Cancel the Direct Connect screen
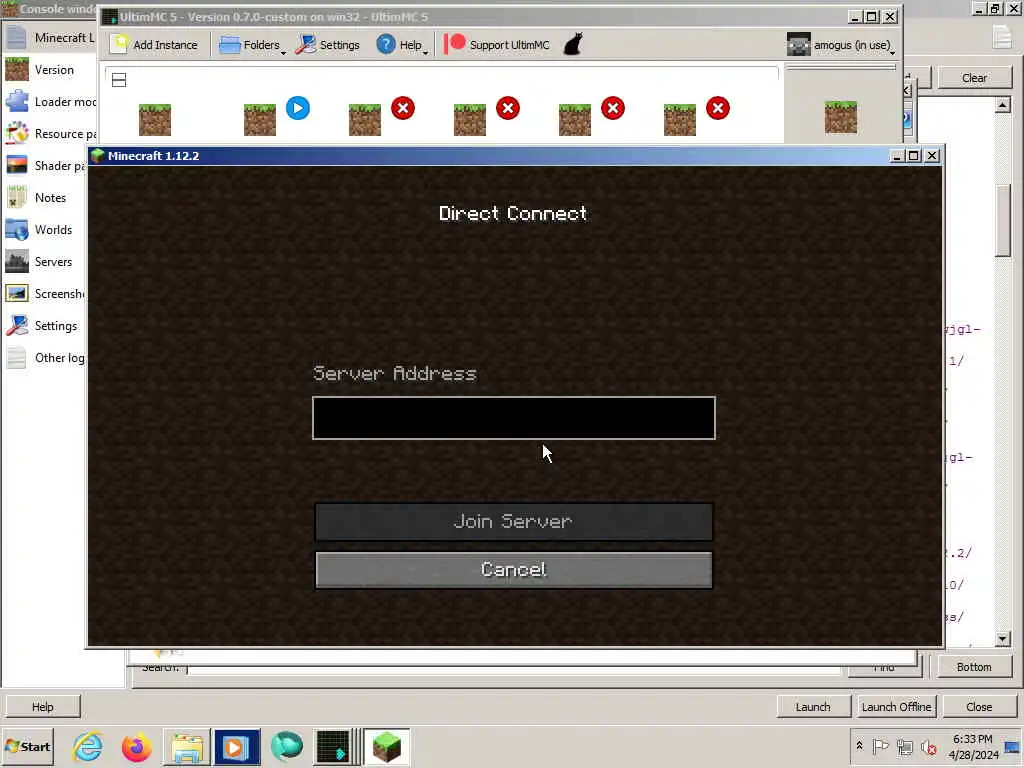The height and width of the screenshot is (768, 1024). [514, 569]
